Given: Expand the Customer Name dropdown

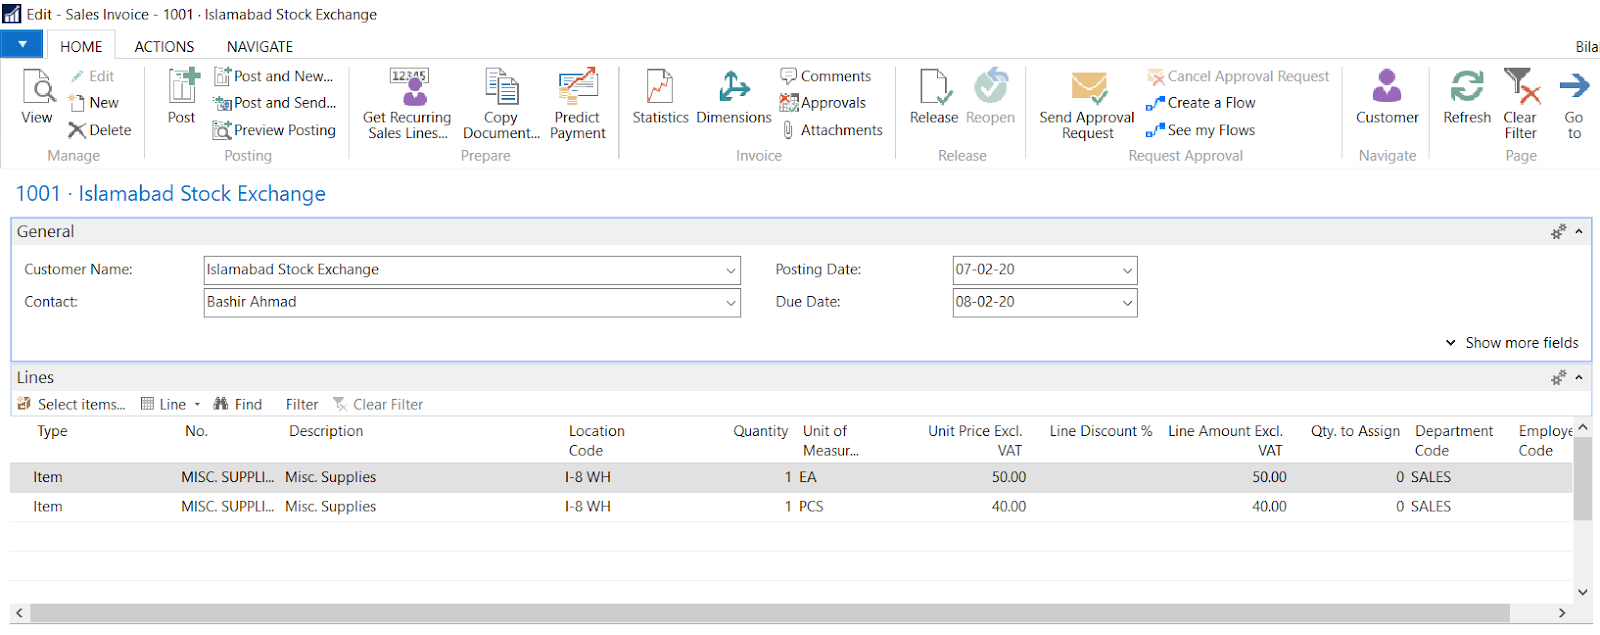Looking at the screenshot, I should [731, 271].
